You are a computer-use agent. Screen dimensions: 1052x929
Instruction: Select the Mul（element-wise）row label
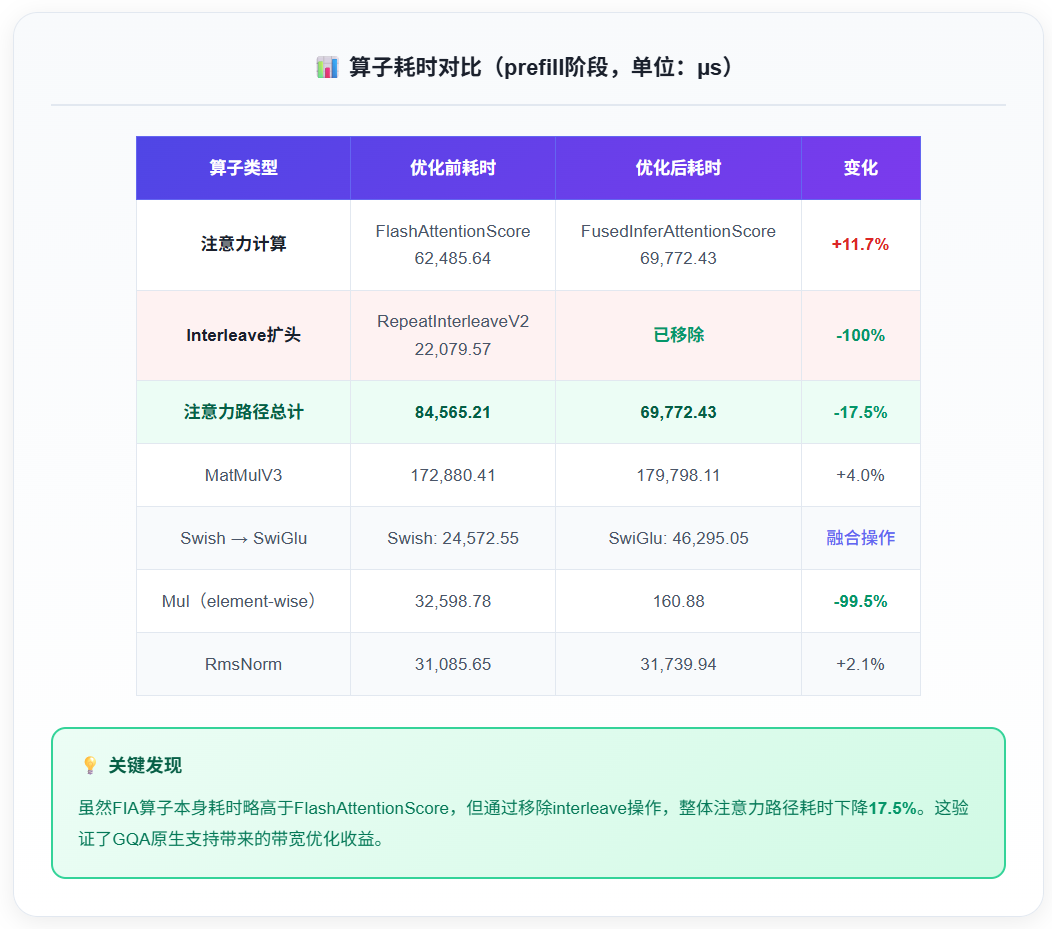pyautogui.click(x=239, y=601)
